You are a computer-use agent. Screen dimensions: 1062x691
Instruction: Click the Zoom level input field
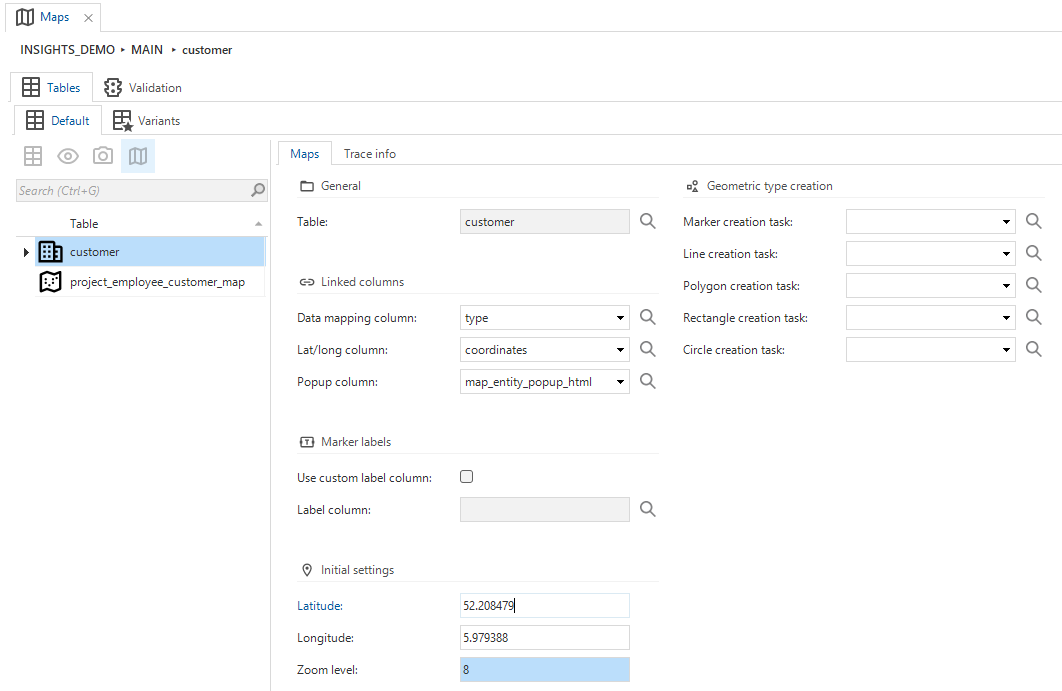545,669
